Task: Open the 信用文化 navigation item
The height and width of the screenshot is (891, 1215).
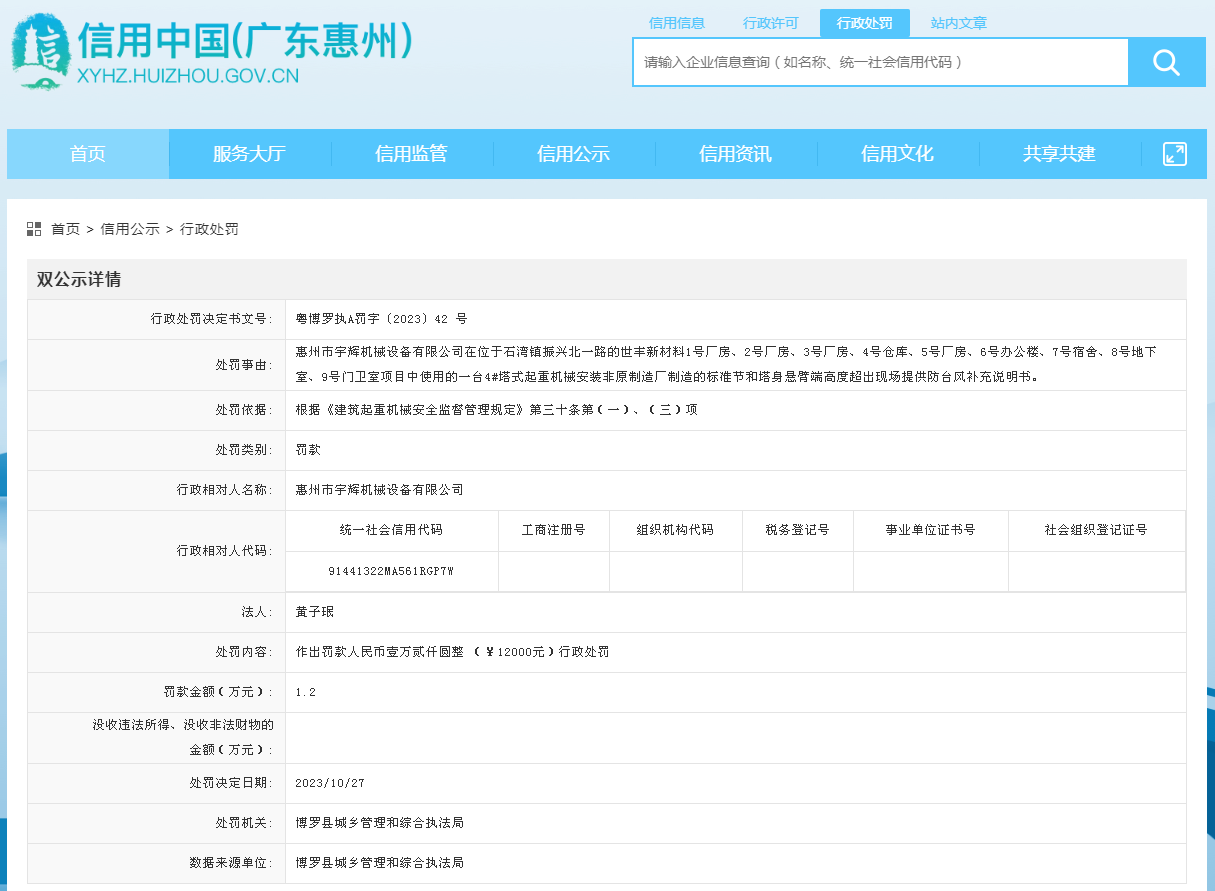Action: tap(897, 154)
